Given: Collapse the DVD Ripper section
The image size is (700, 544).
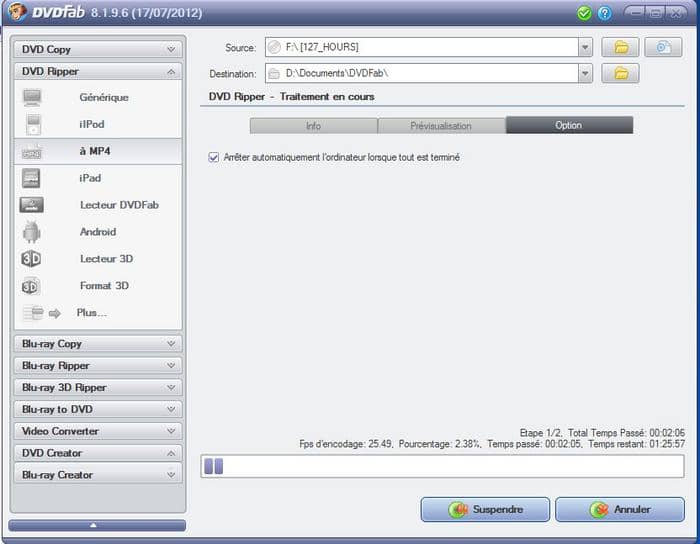Looking at the screenshot, I should pyautogui.click(x=98, y=71).
